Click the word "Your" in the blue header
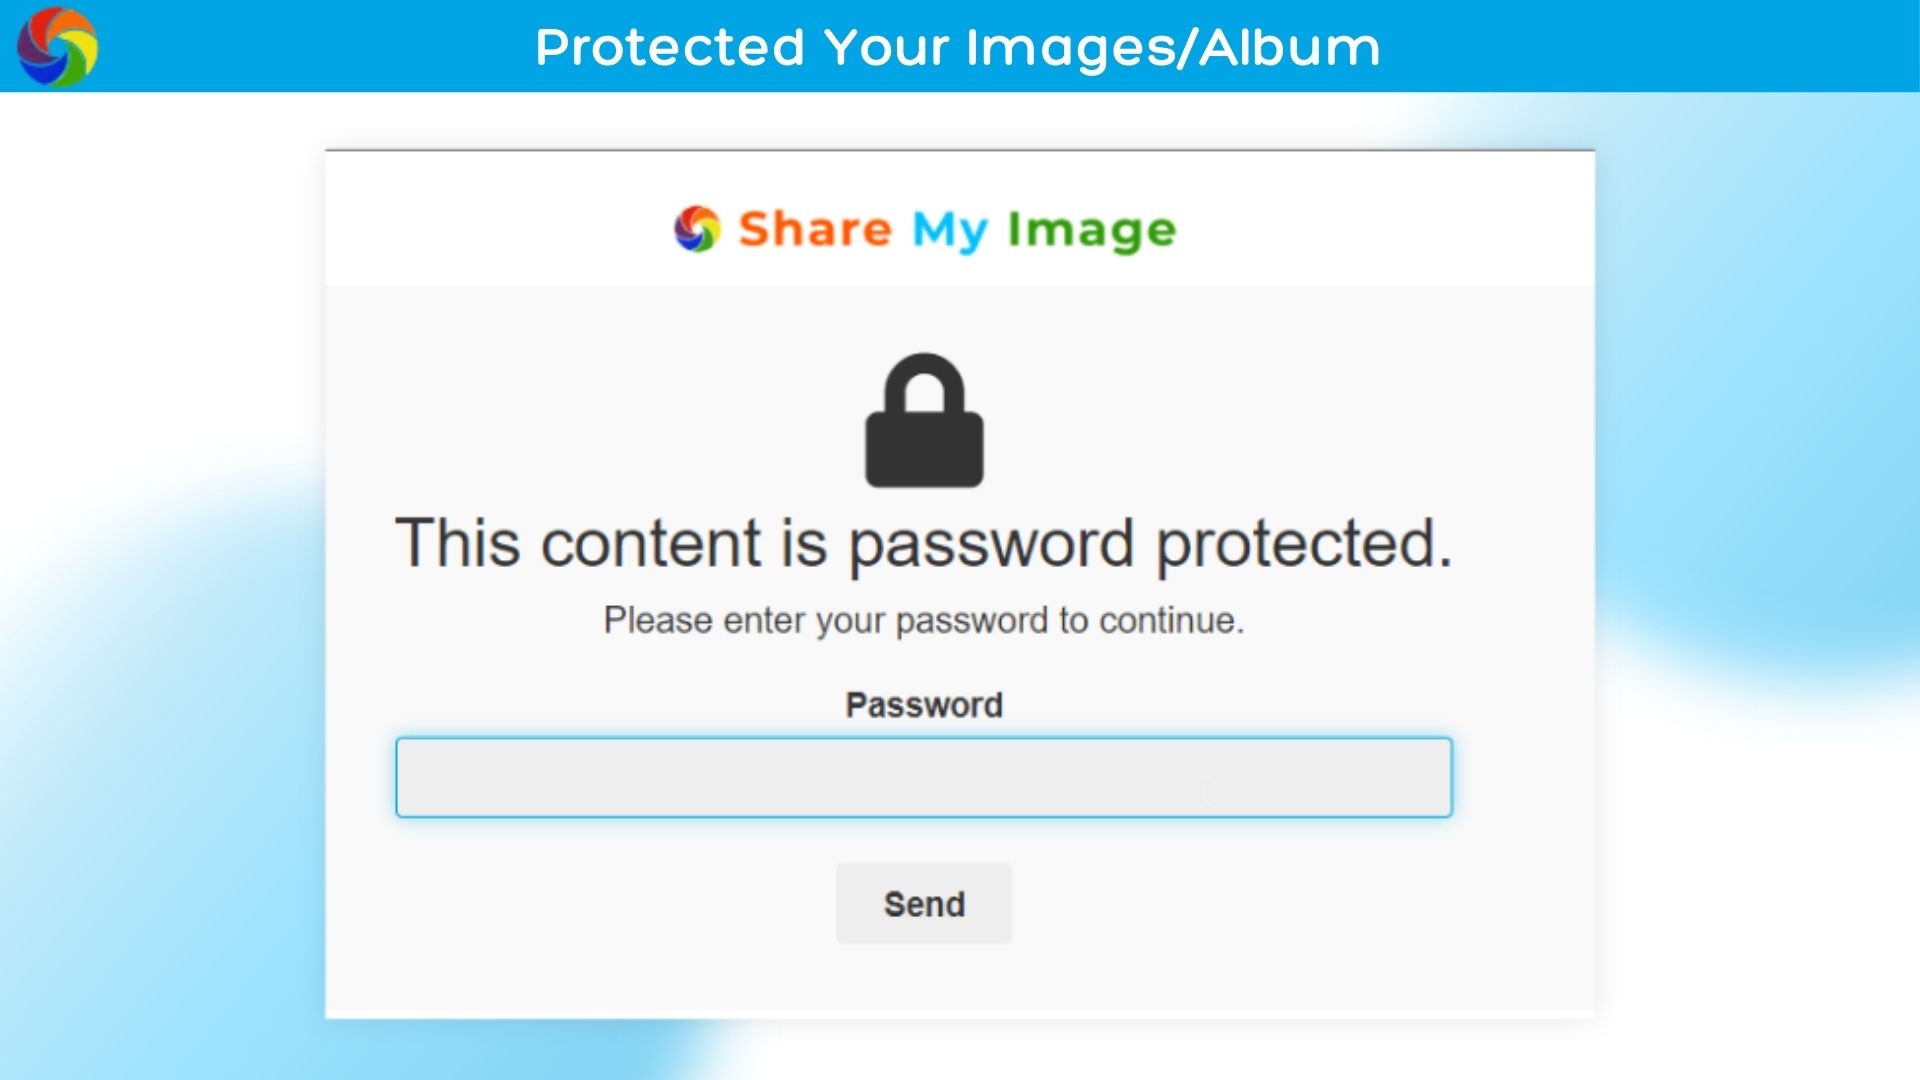This screenshot has width=1920, height=1080. 885,47
